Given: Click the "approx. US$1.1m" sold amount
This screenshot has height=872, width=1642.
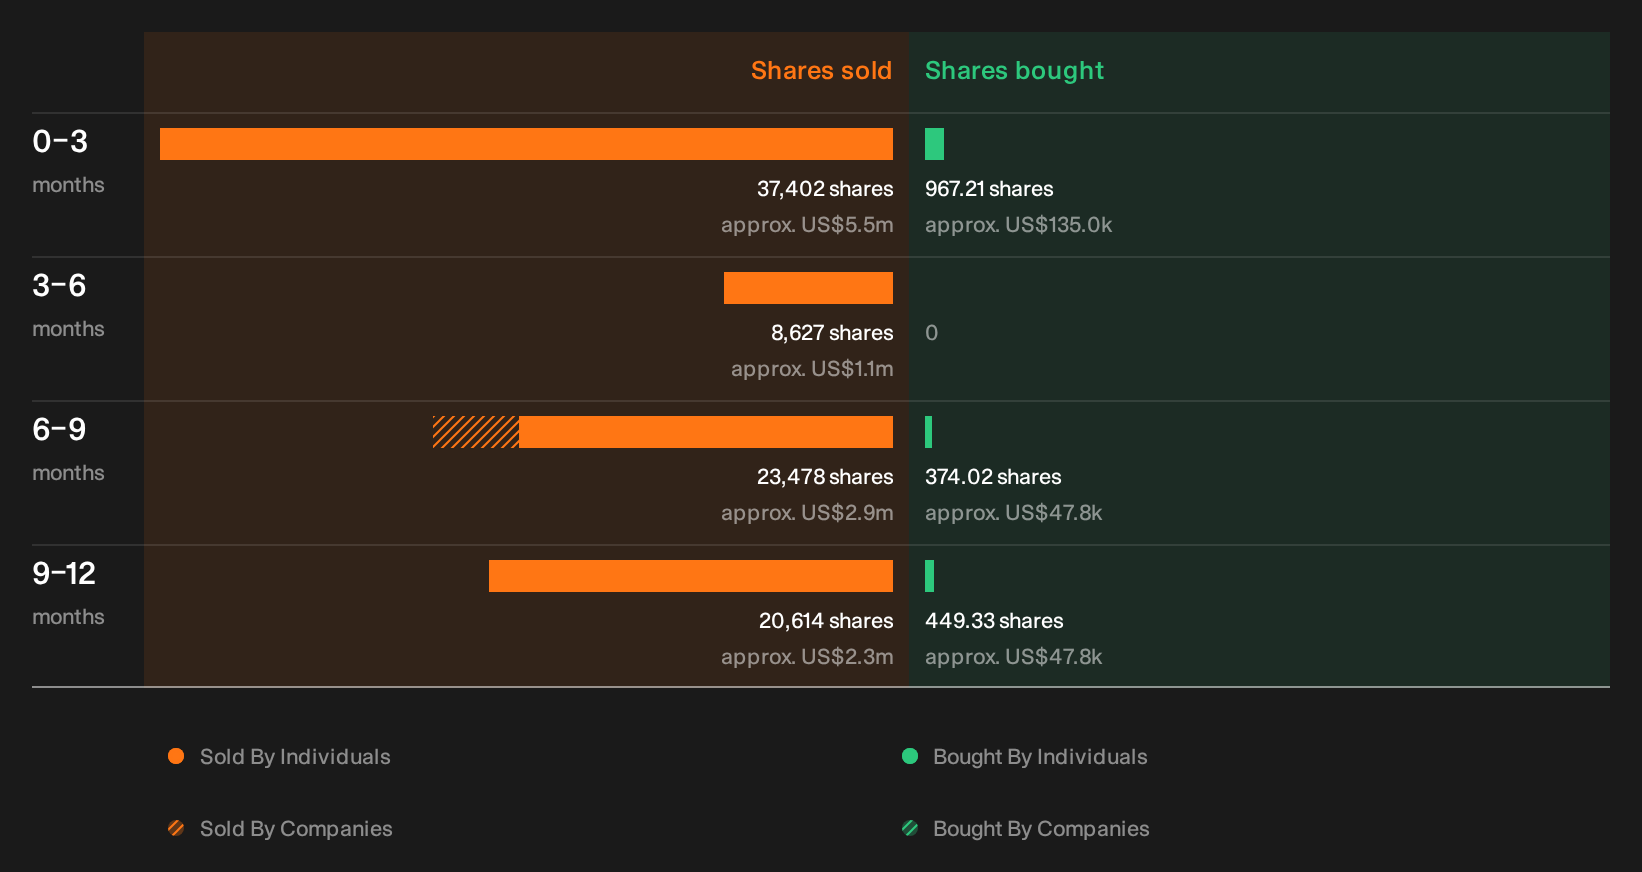Looking at the screenshot, I should point(812,369).
